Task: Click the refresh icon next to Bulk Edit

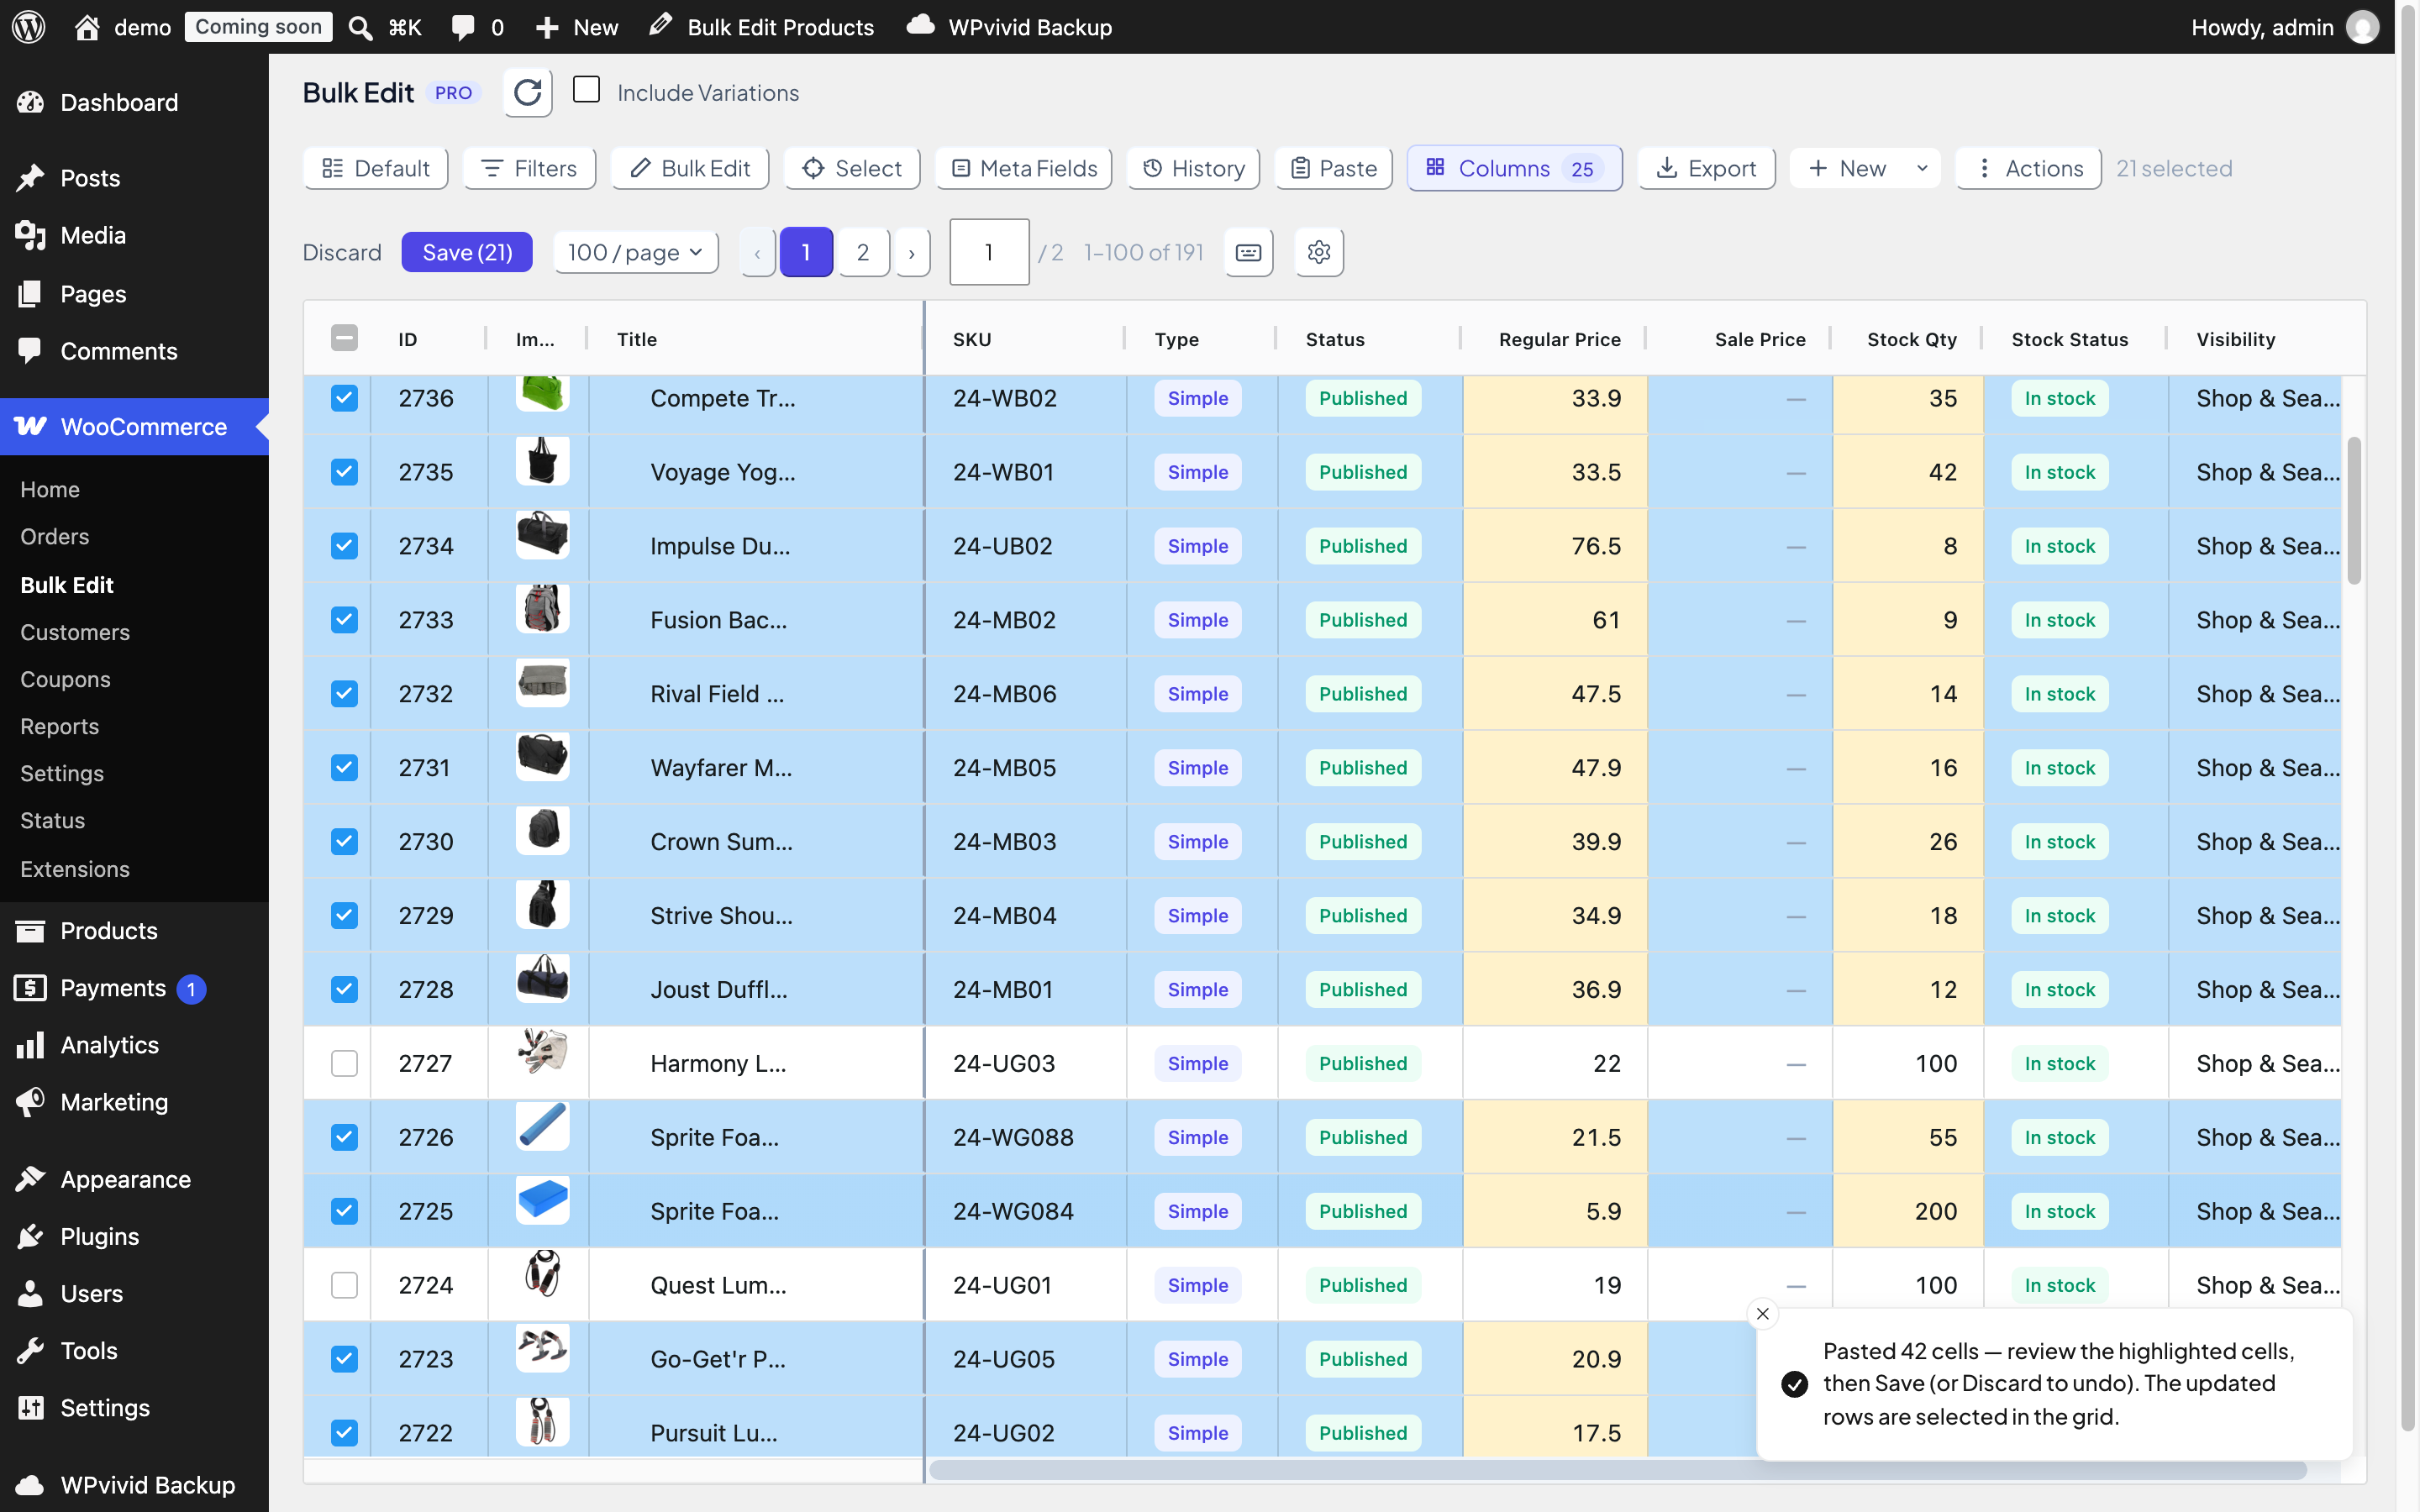Action: click(x=528, y=93)
